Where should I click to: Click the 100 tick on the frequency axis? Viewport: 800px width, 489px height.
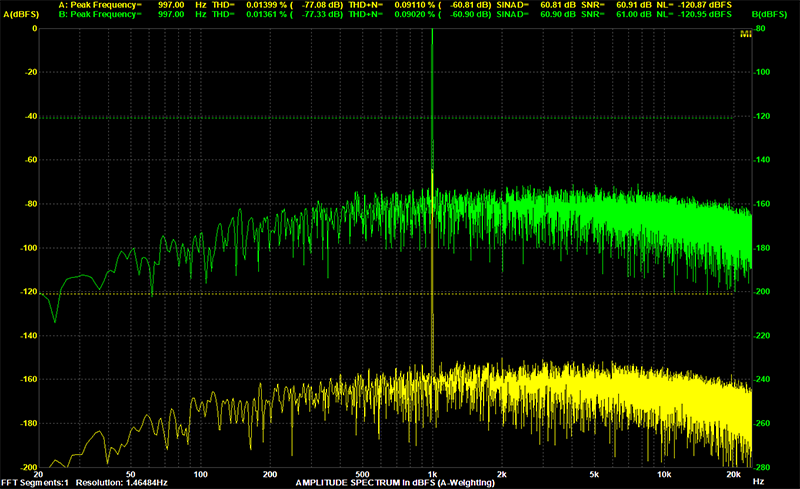click(201, 474)
